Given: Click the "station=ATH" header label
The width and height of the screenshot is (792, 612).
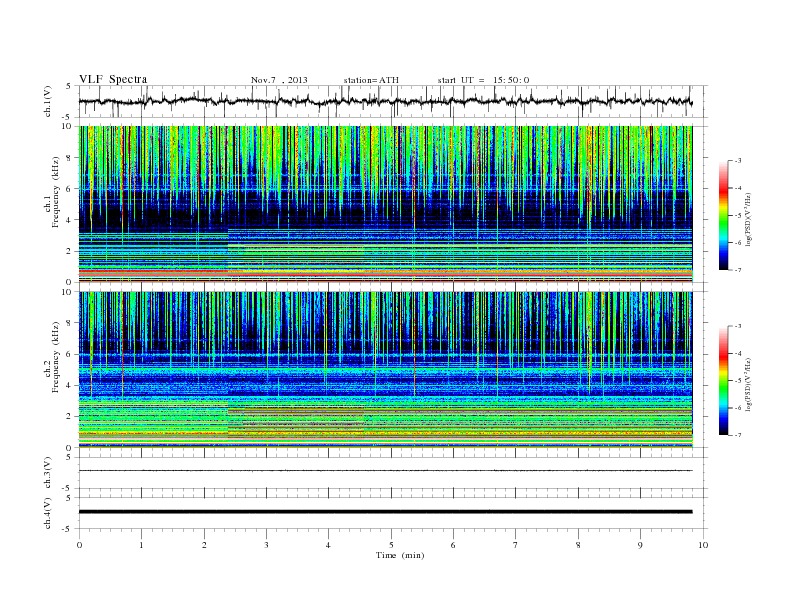Looking at the screenshot, I should (x=371, y=80).
